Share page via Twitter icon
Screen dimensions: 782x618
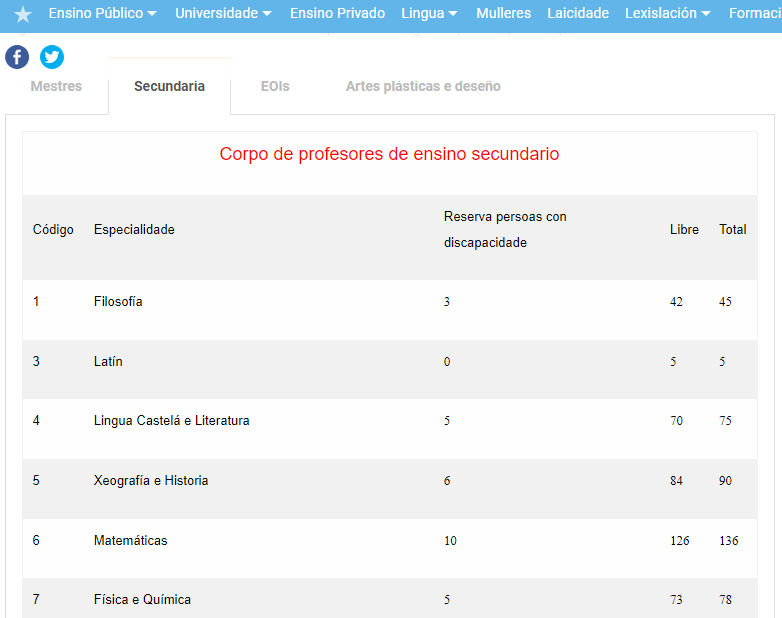52,57
